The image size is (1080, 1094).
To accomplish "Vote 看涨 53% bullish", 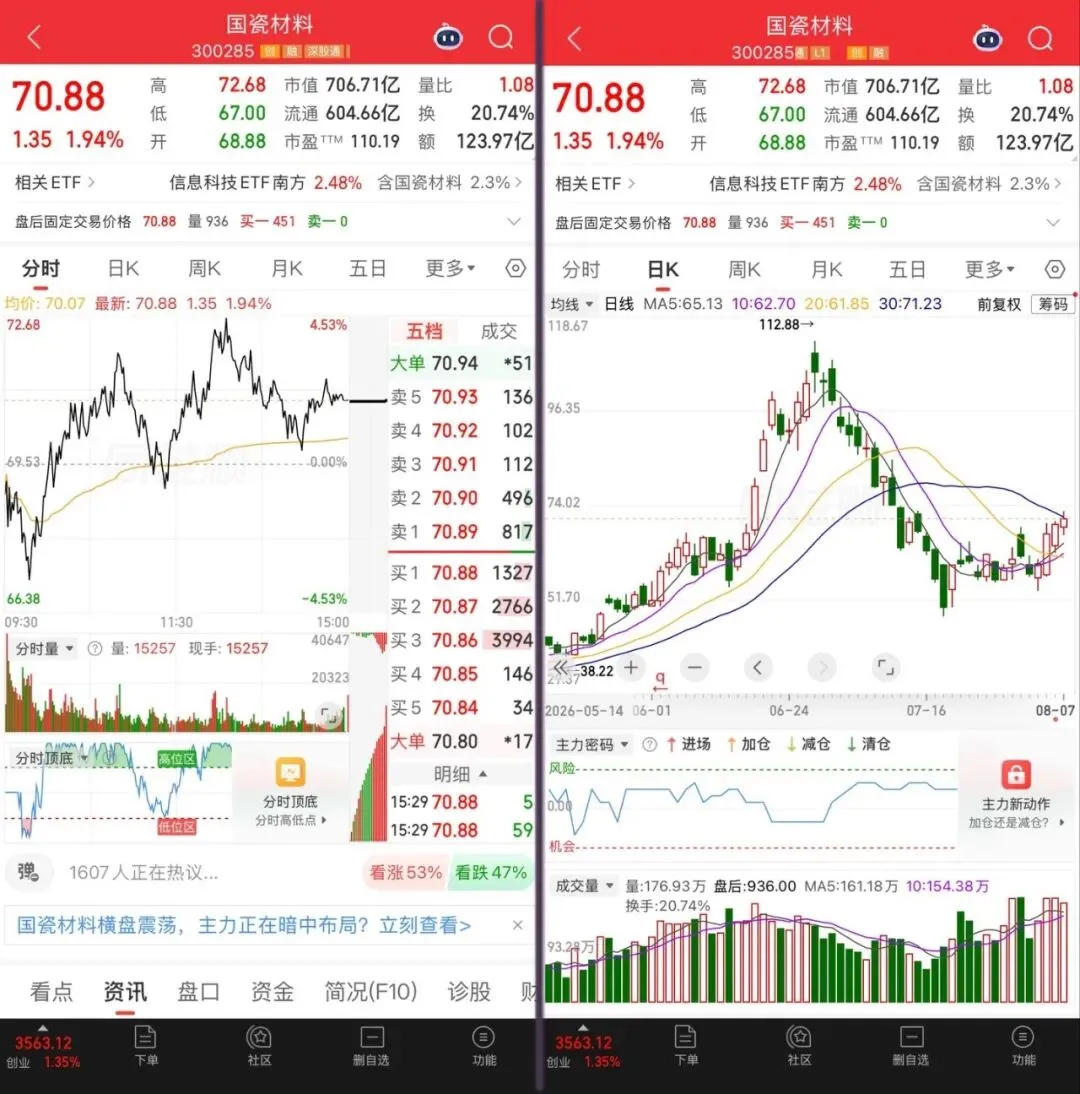I will click(x=405, y=872).
